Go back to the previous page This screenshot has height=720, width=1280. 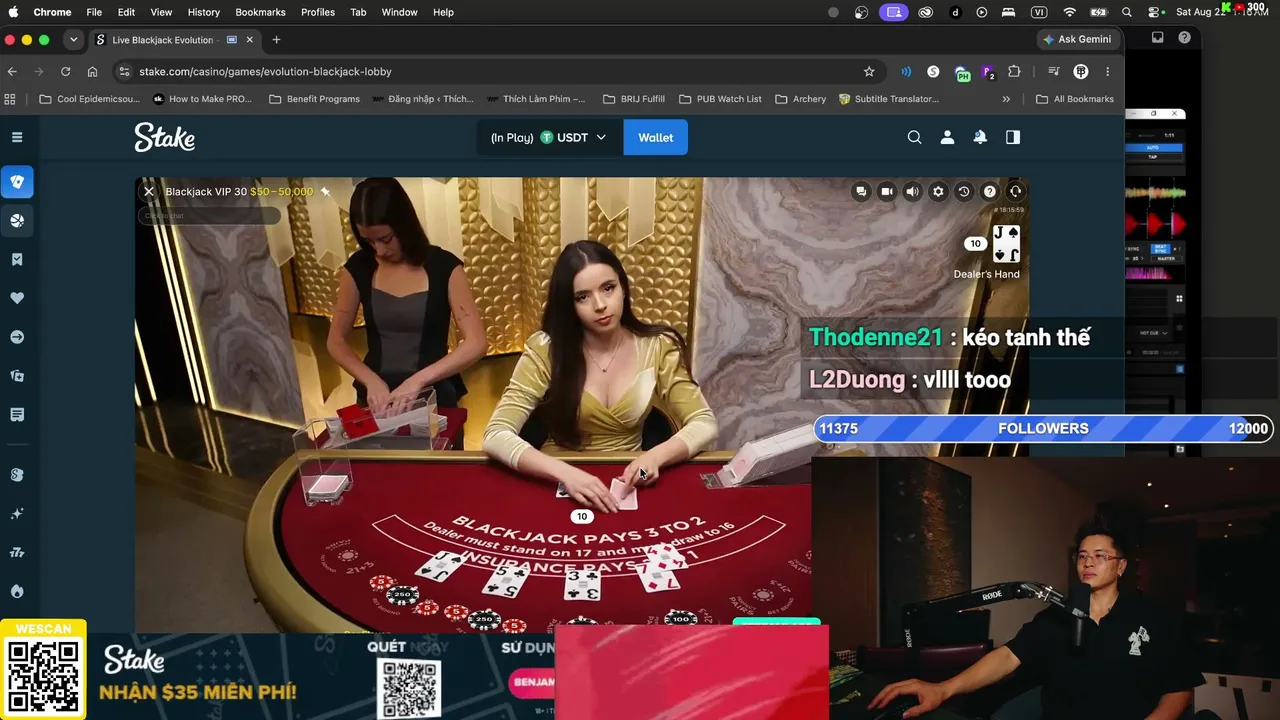(12, 72)
